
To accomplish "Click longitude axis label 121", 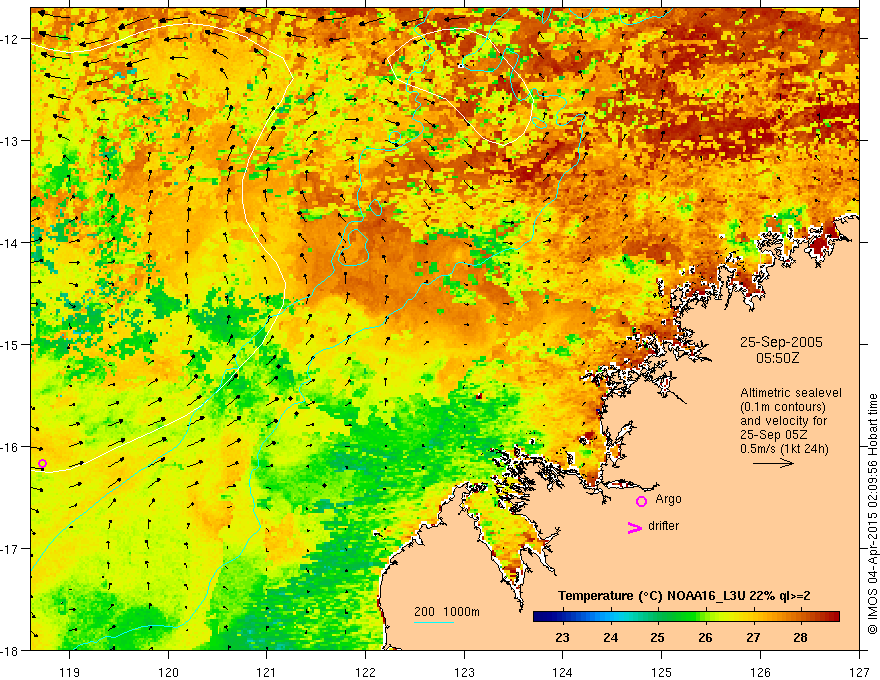I will [x=267, y=672].
